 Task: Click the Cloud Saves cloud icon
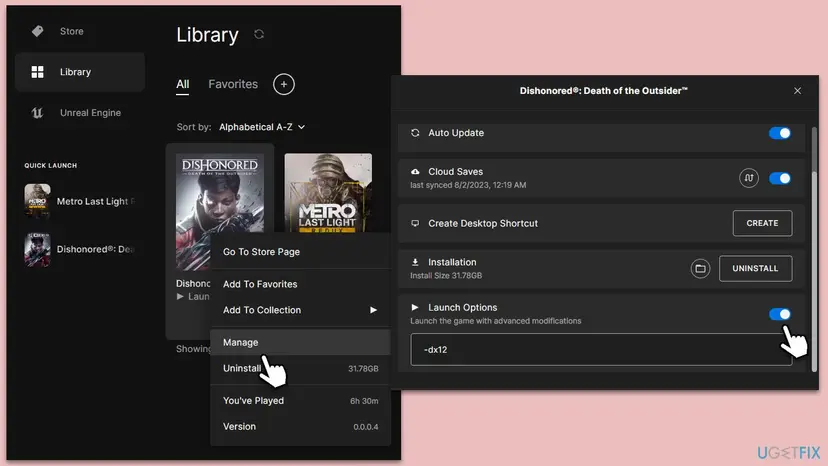pyautogui.click(x=415, y=172)
